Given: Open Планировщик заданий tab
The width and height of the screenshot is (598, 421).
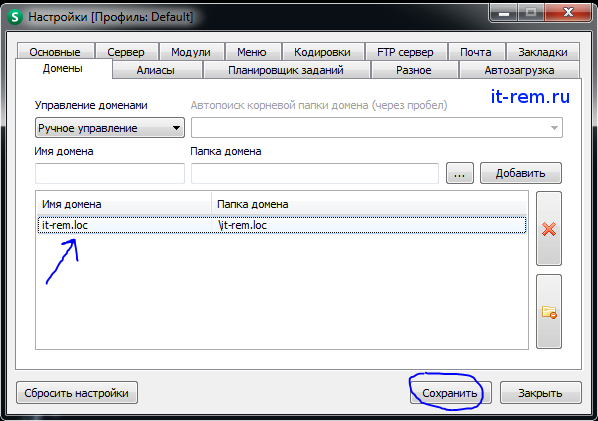Looking at the screenshot, I should click(286, 70).
